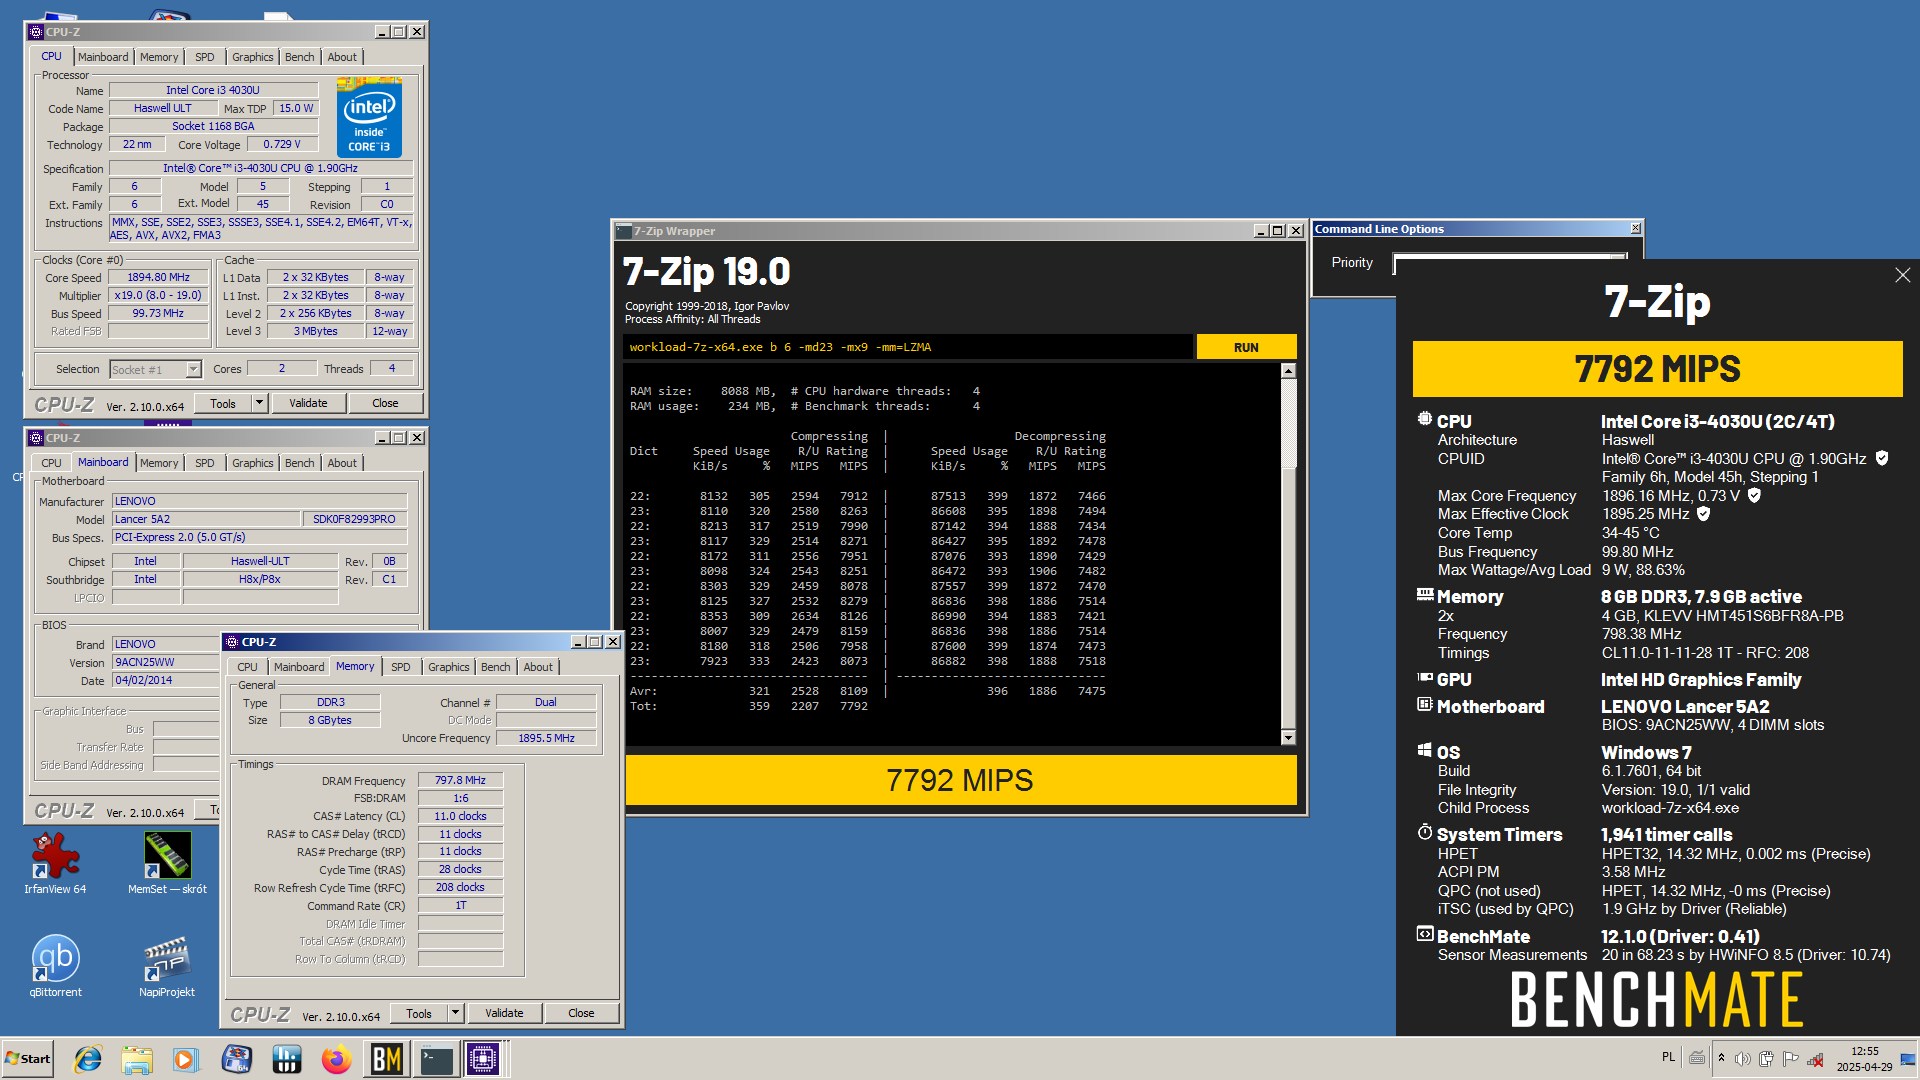Switch to the terminal window taskbar button
Viewport: 1920px width, 1080px height.
436,1059
